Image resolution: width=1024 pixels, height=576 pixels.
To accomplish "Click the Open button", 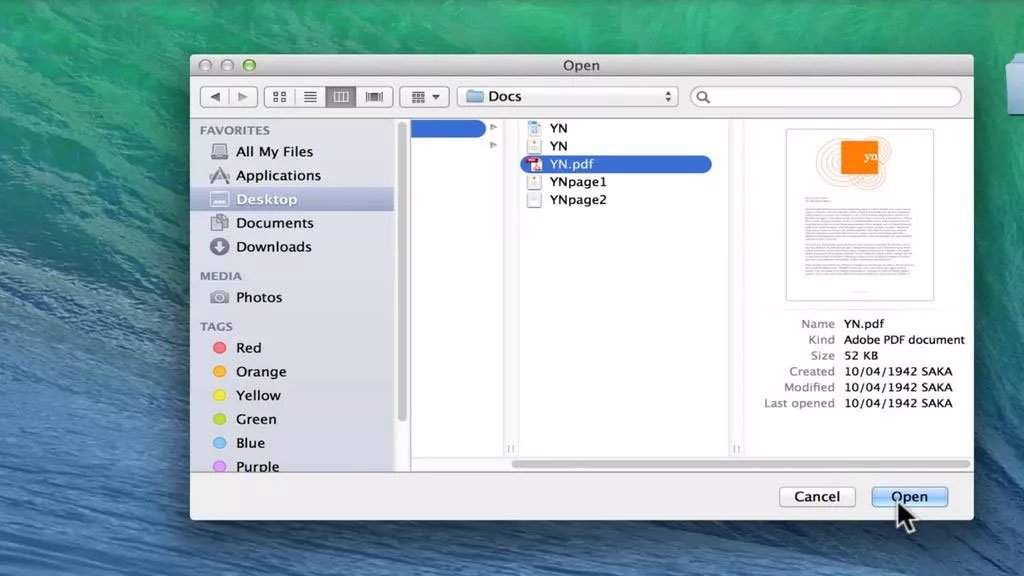I will [909, 496].
